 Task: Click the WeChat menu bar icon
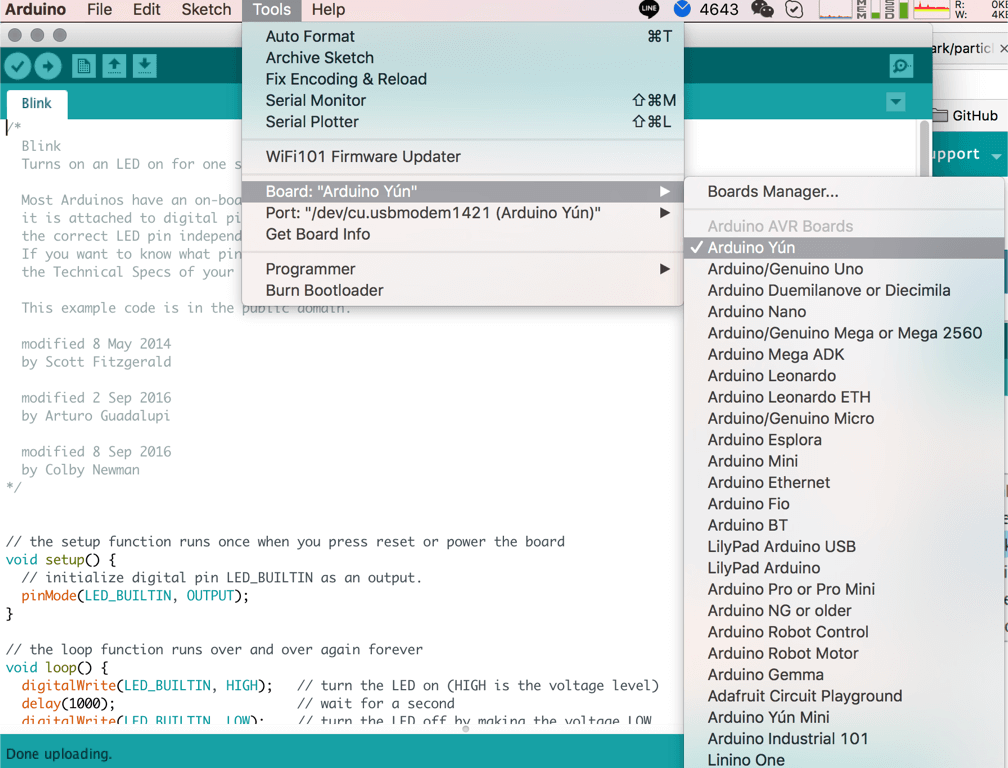[x=762, y=9]
